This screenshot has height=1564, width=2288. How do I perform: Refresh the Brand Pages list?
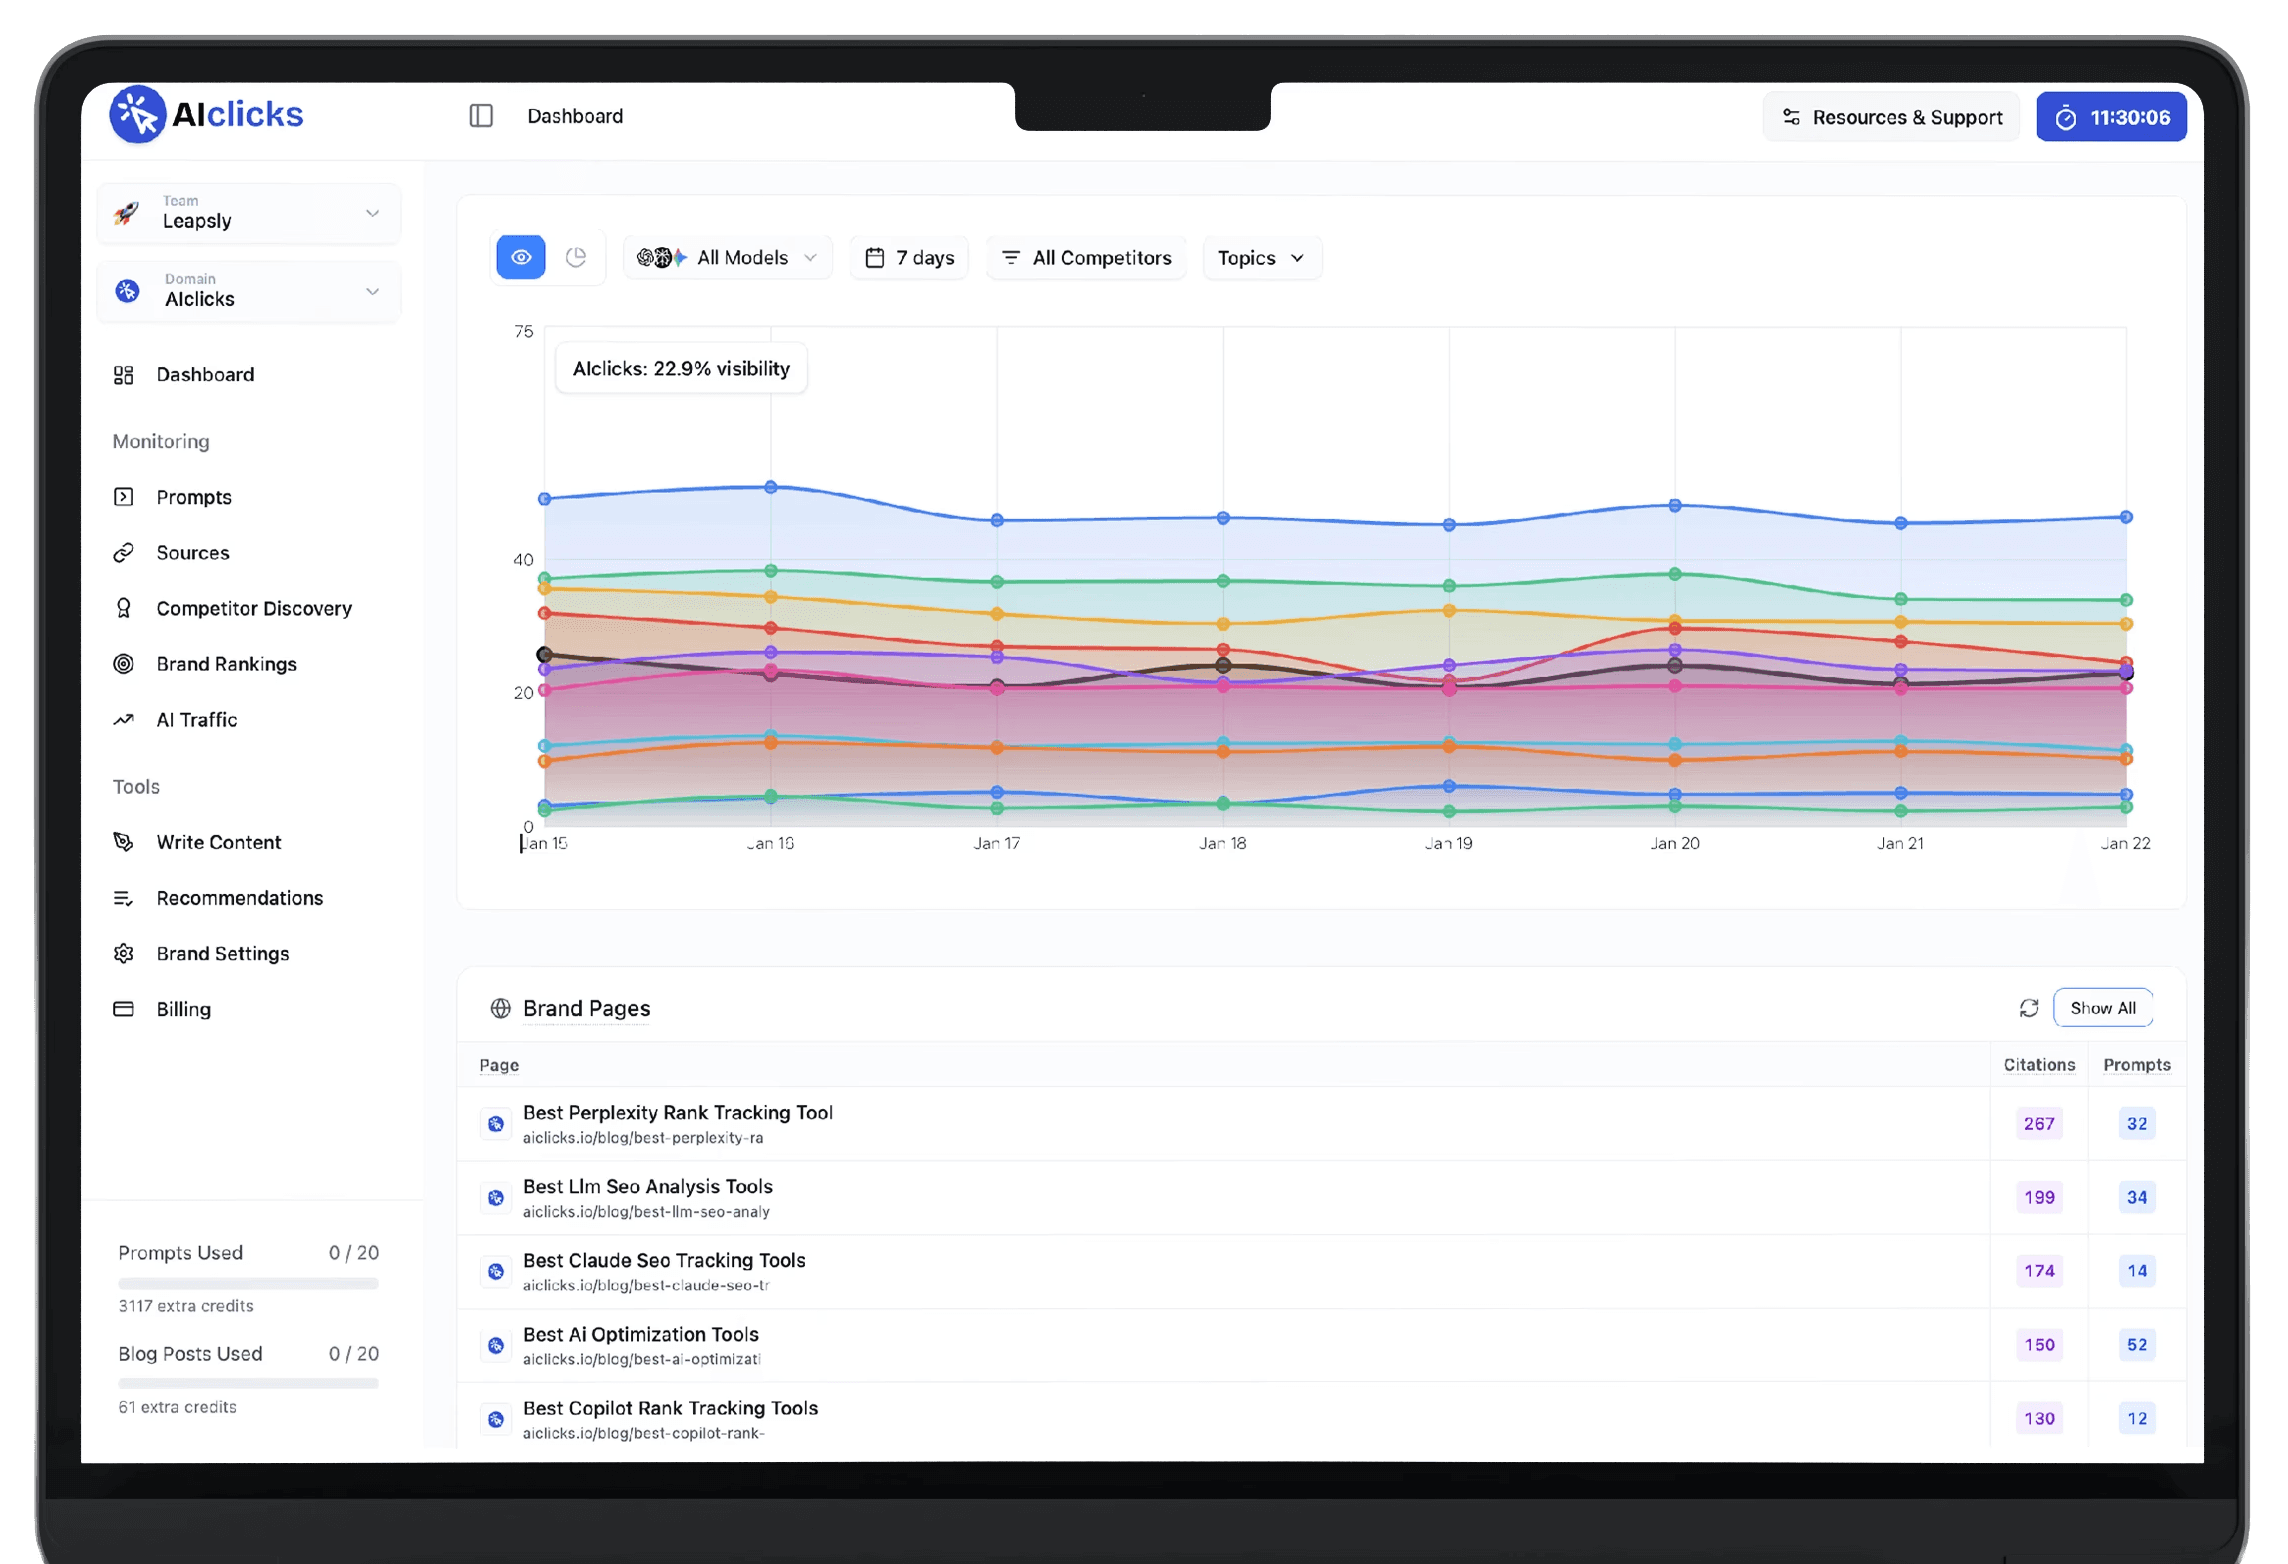pyautogui.click(x=2028, y=1008)
